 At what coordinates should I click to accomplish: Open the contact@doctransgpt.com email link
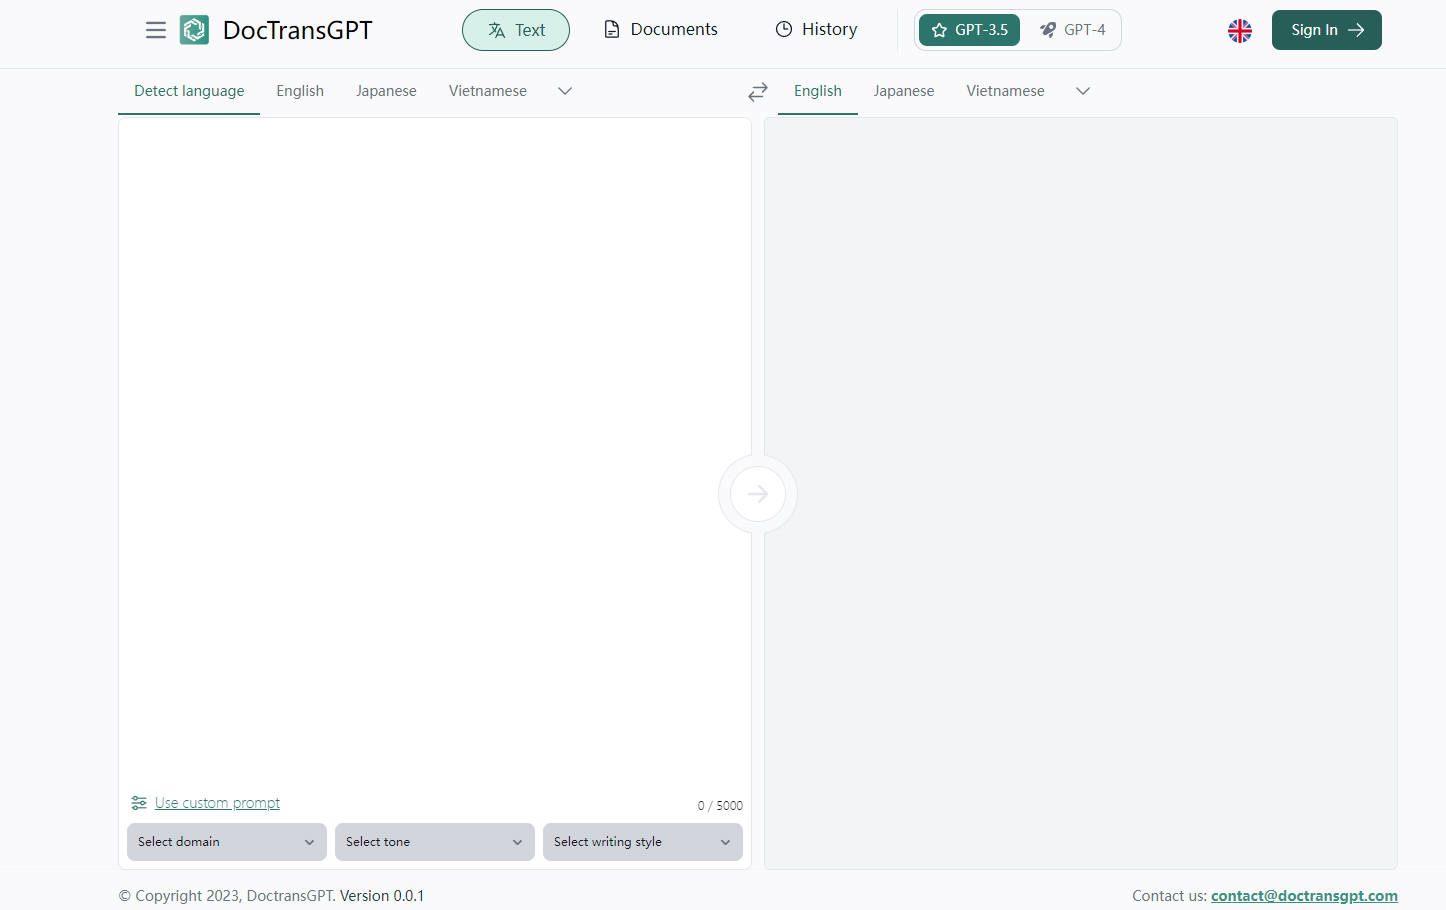click(x=1304, y=896)
